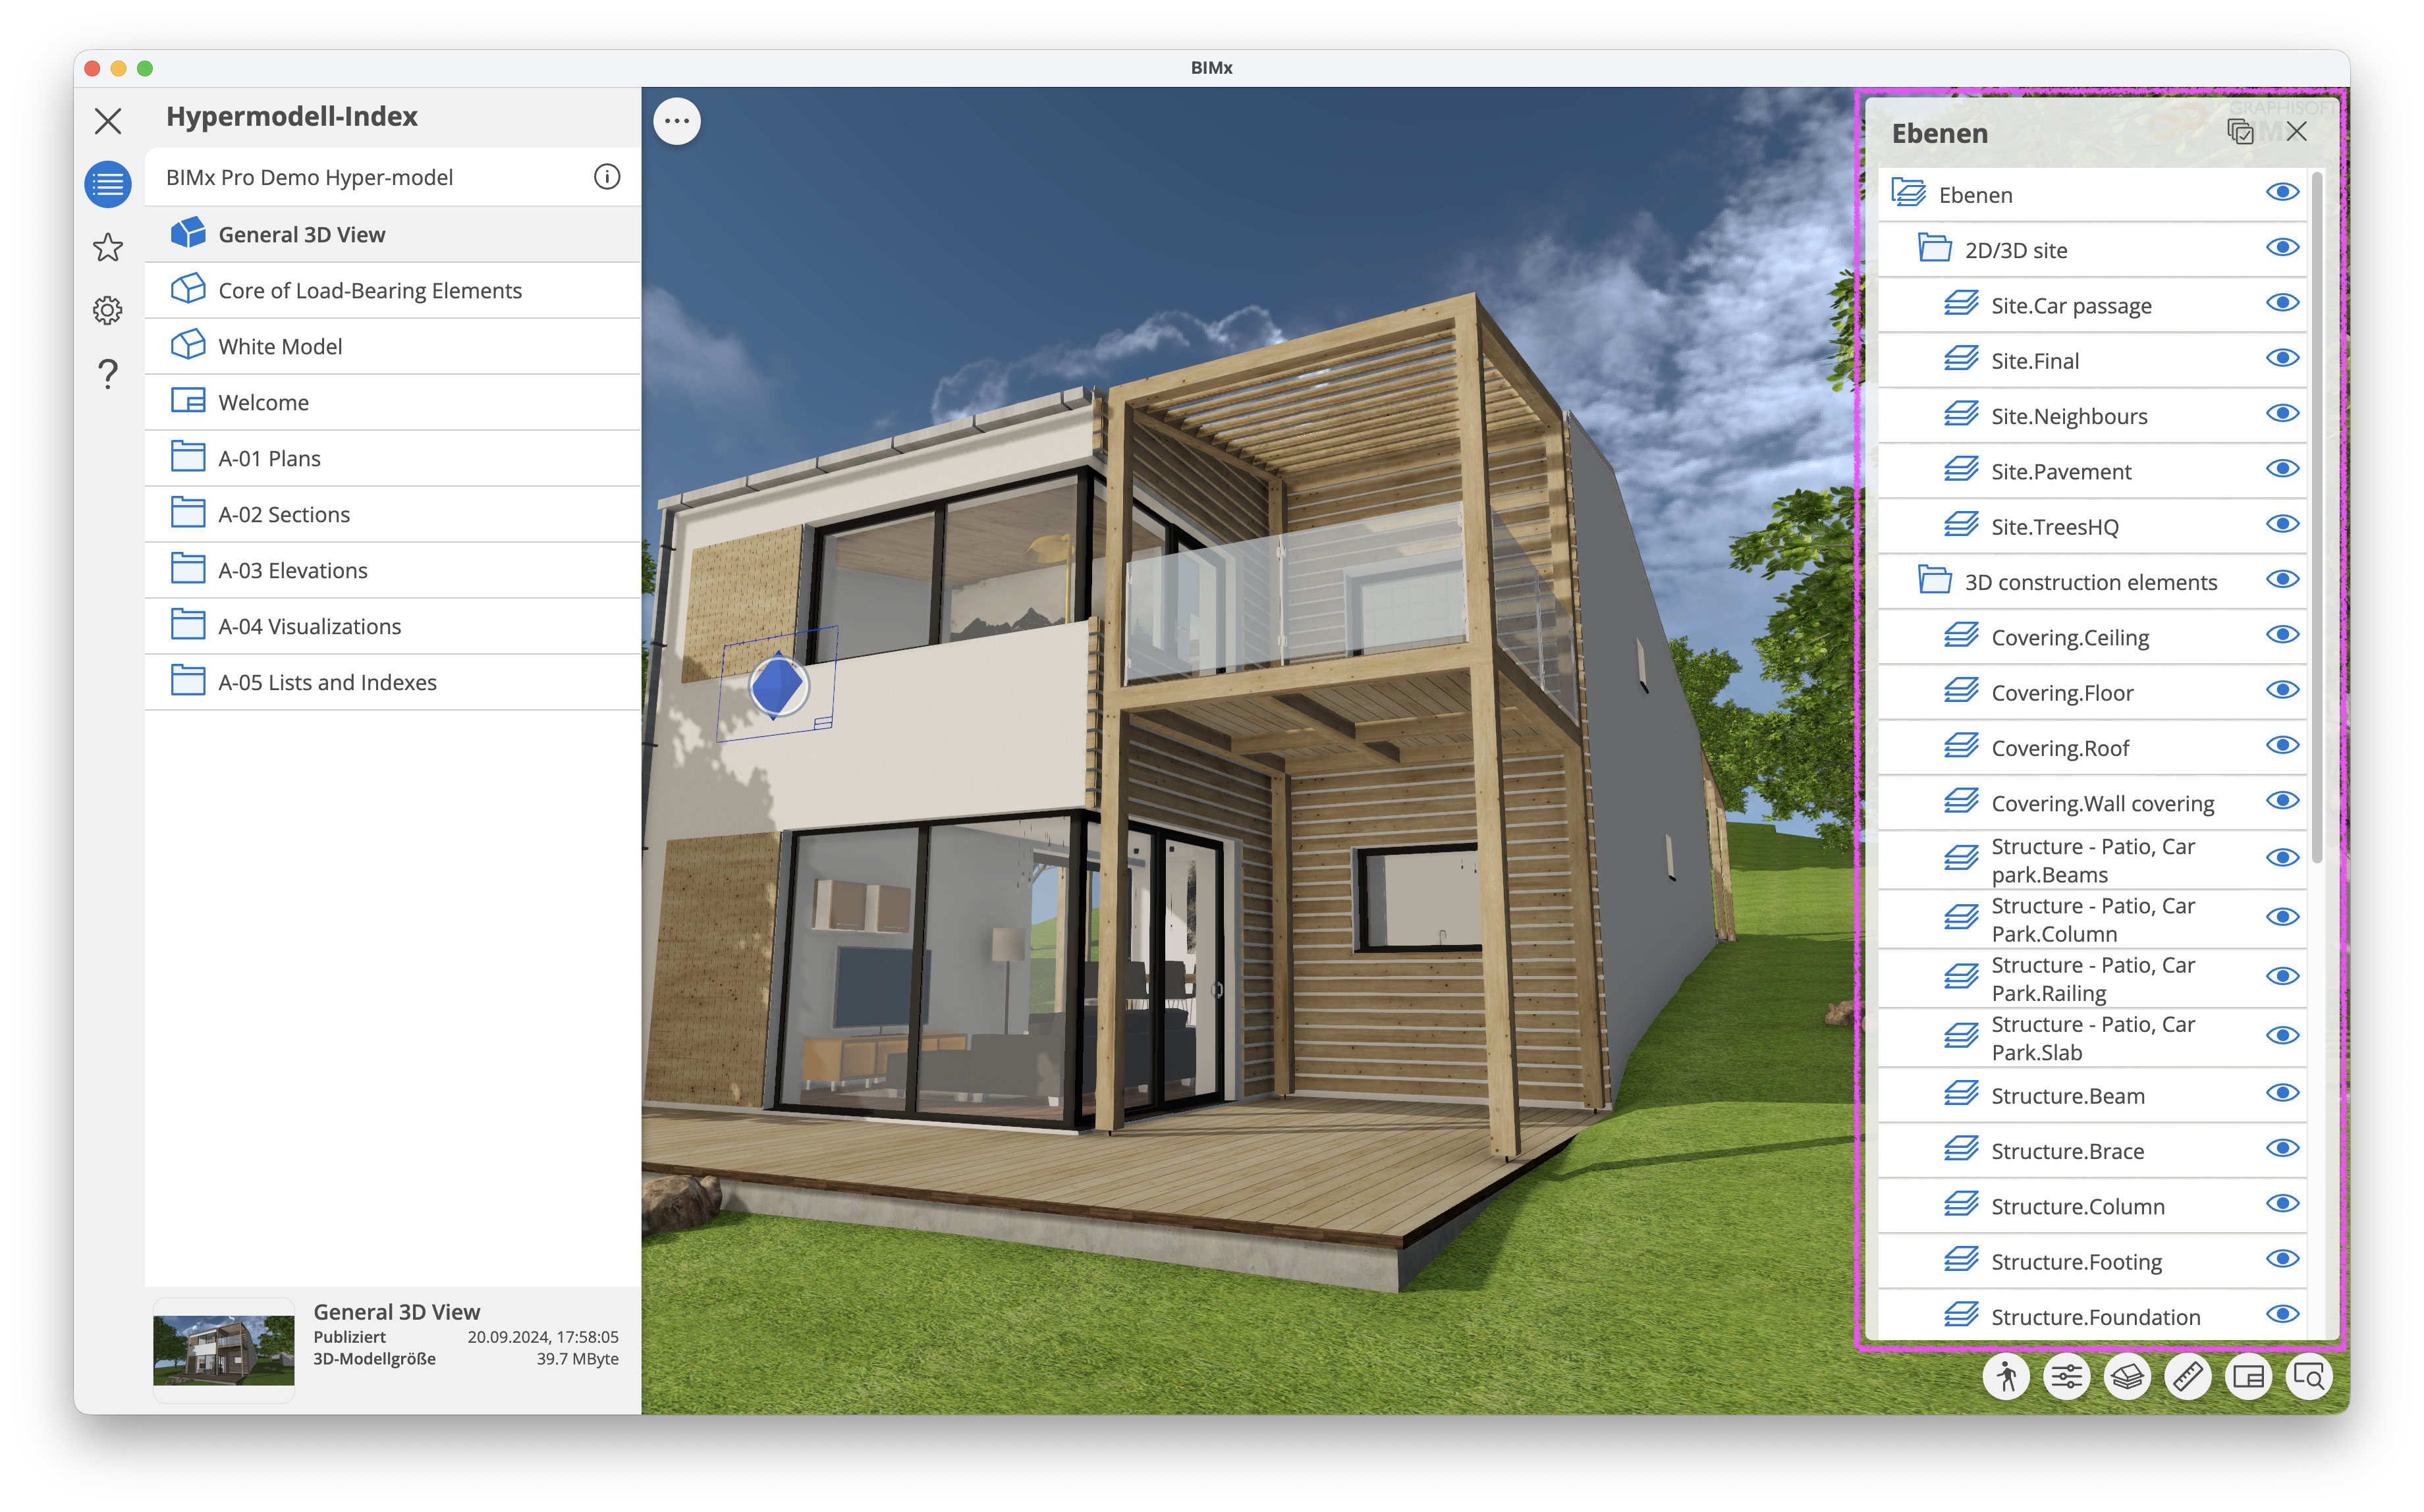Click BIMx Pro Demo Hyper-model title
Viewport: 2424px width, 1512px height.
(x=309, y=177)
